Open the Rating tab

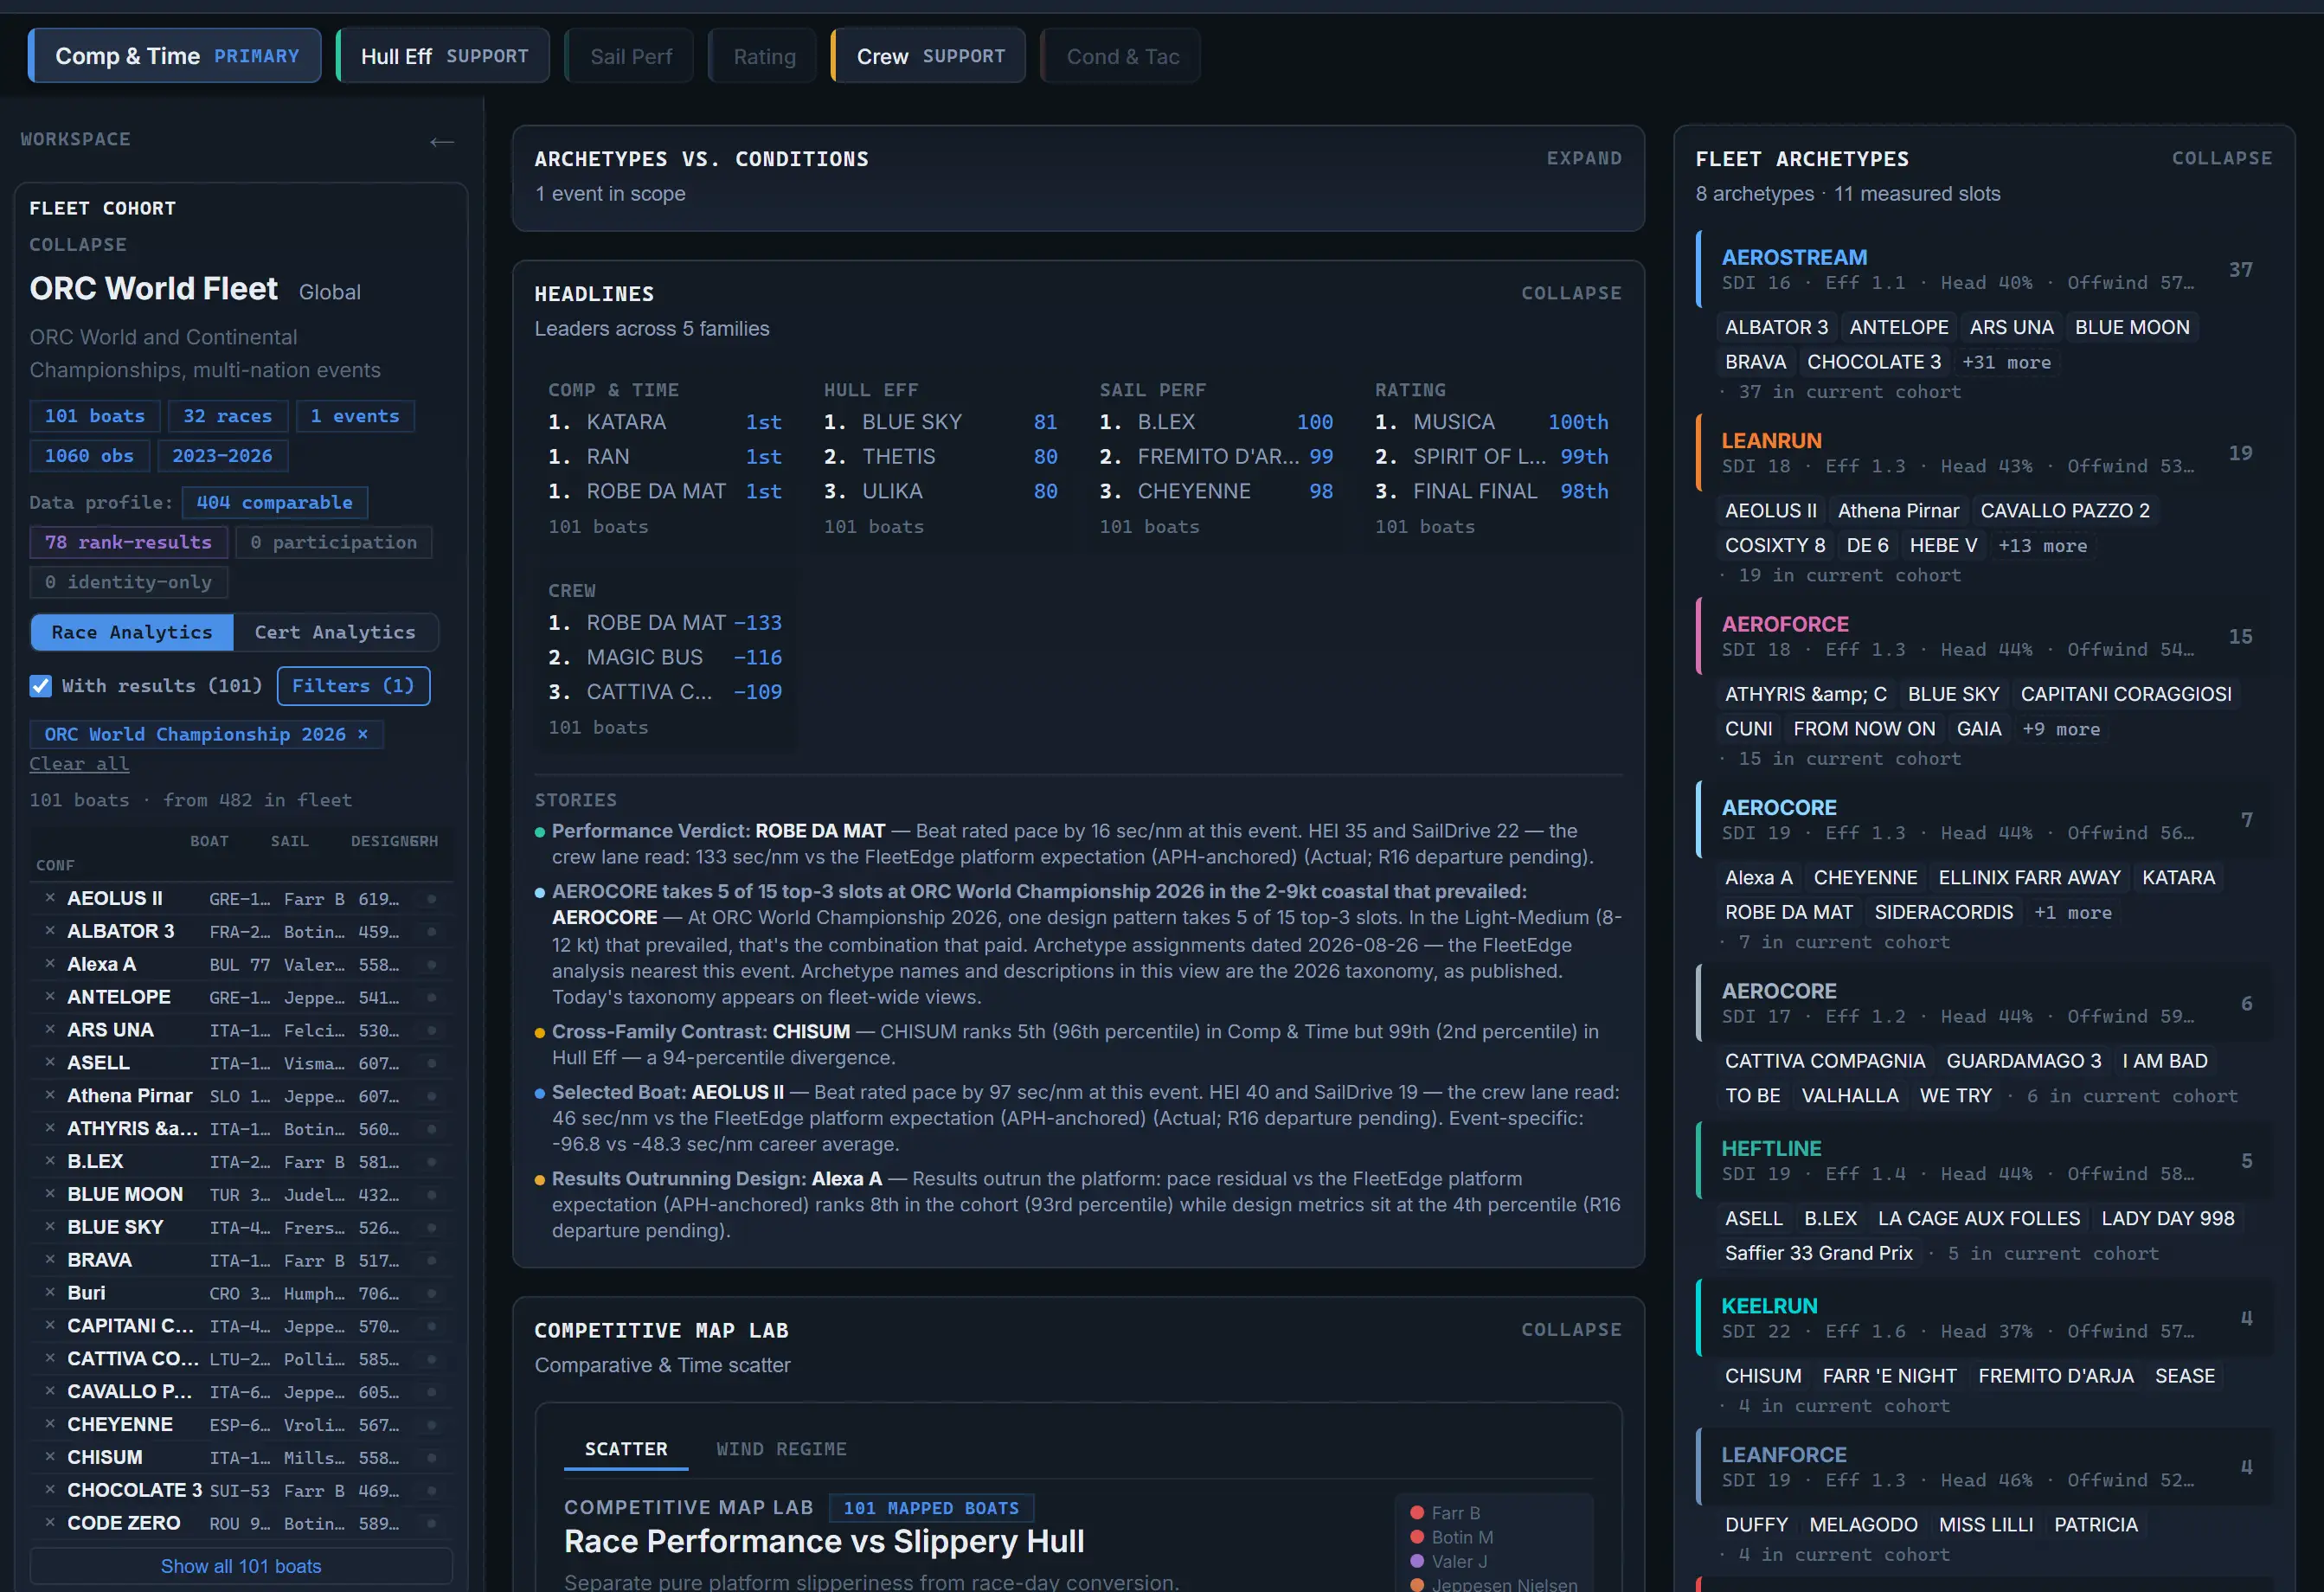pyautogui.click(x=764, y=56)
